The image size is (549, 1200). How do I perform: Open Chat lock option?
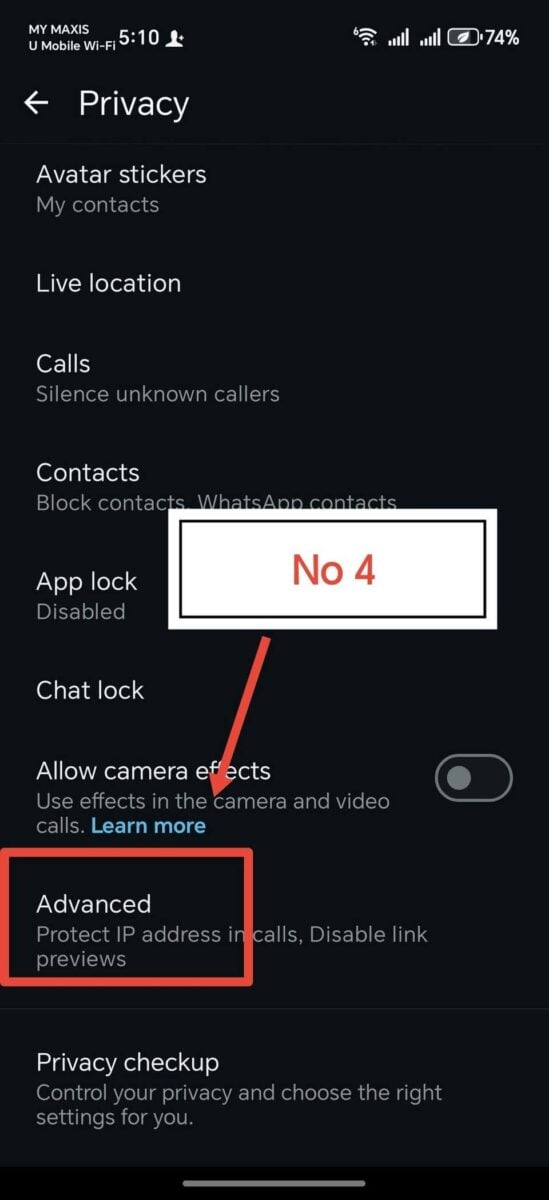[x=274, y=690]
